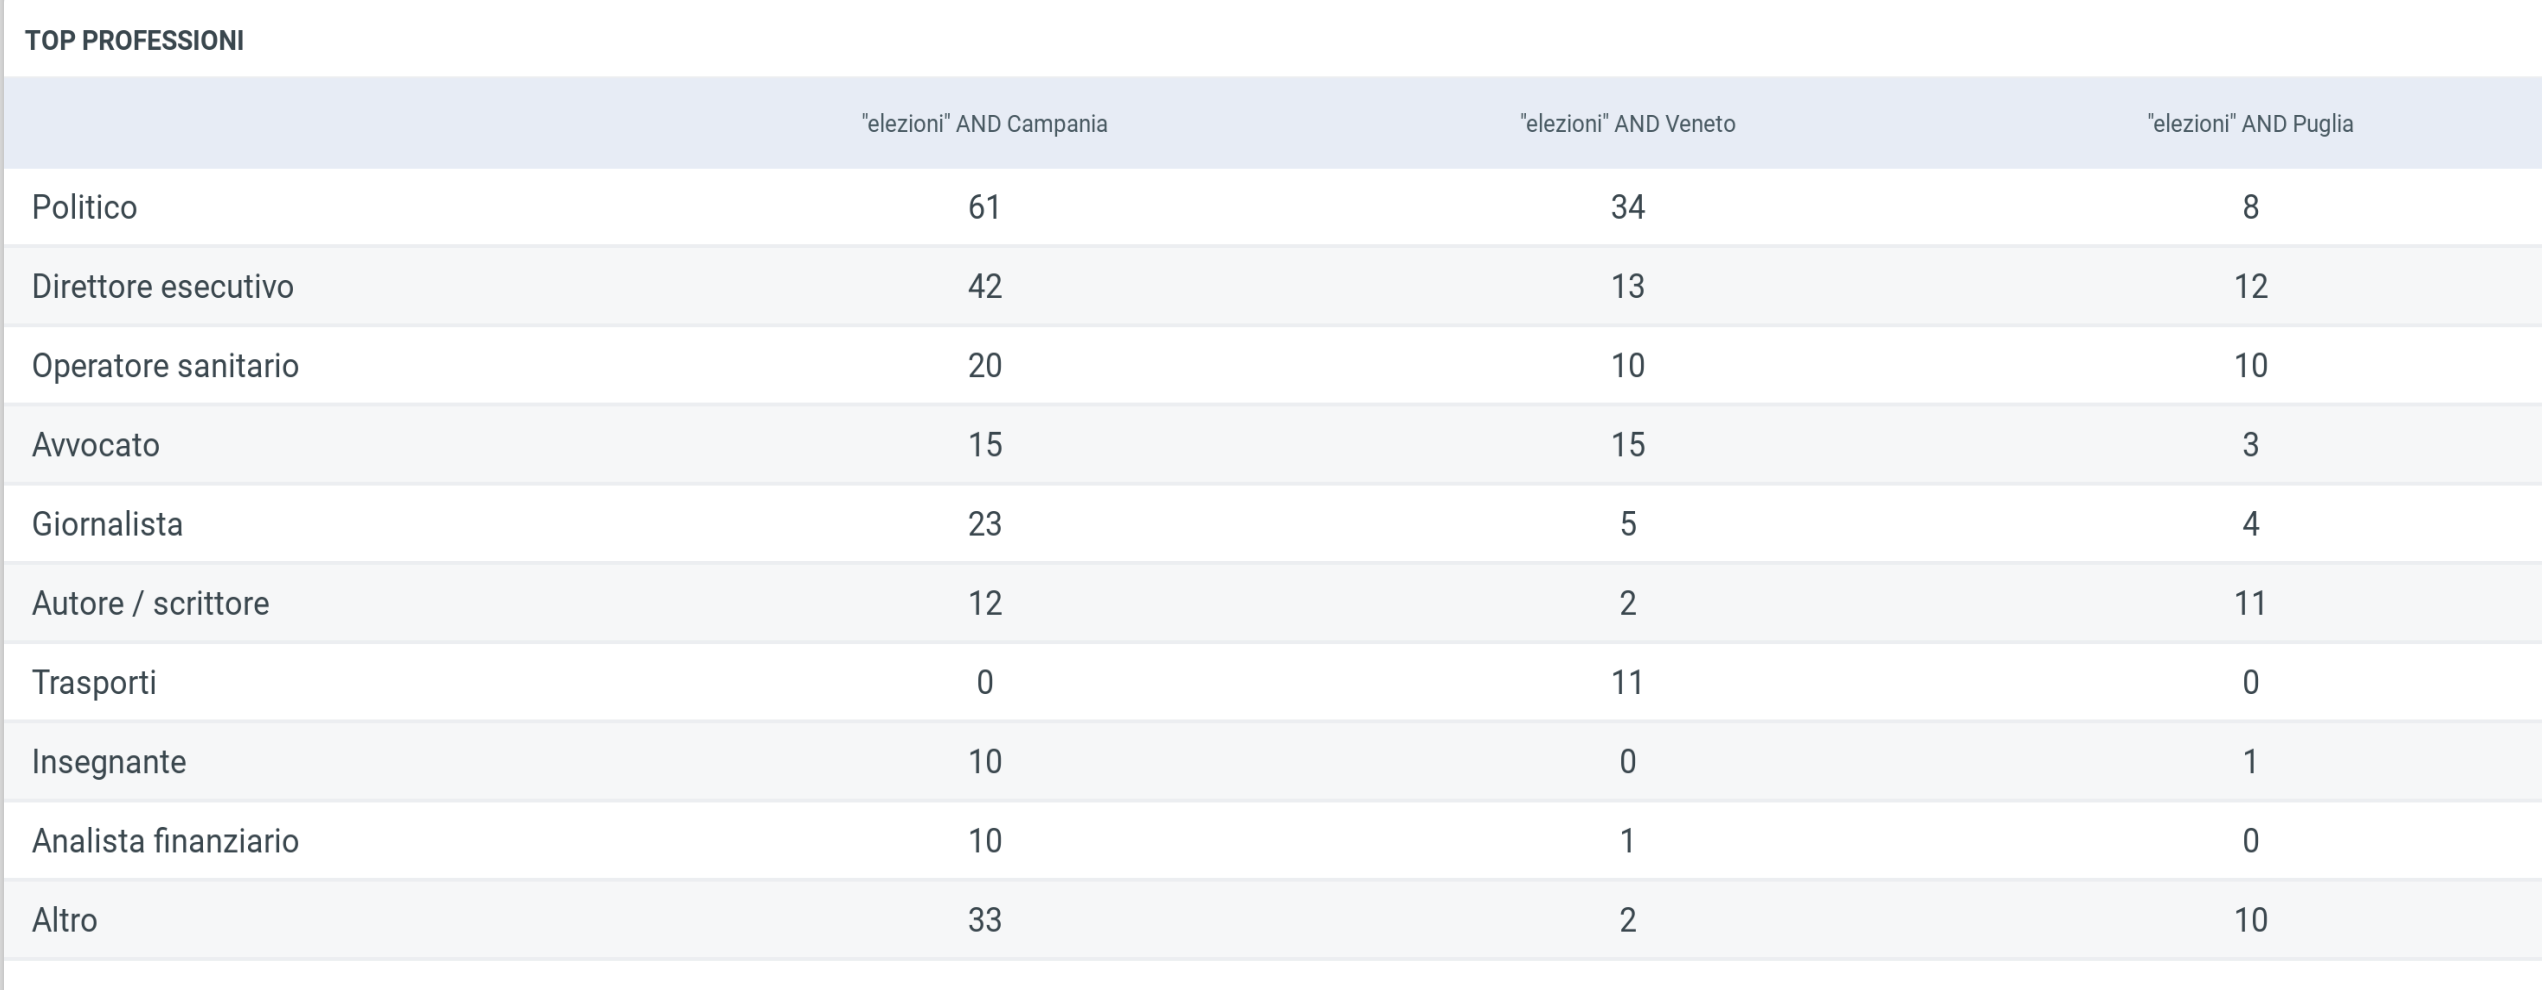Click the Insegnante row label

[109, 761]
